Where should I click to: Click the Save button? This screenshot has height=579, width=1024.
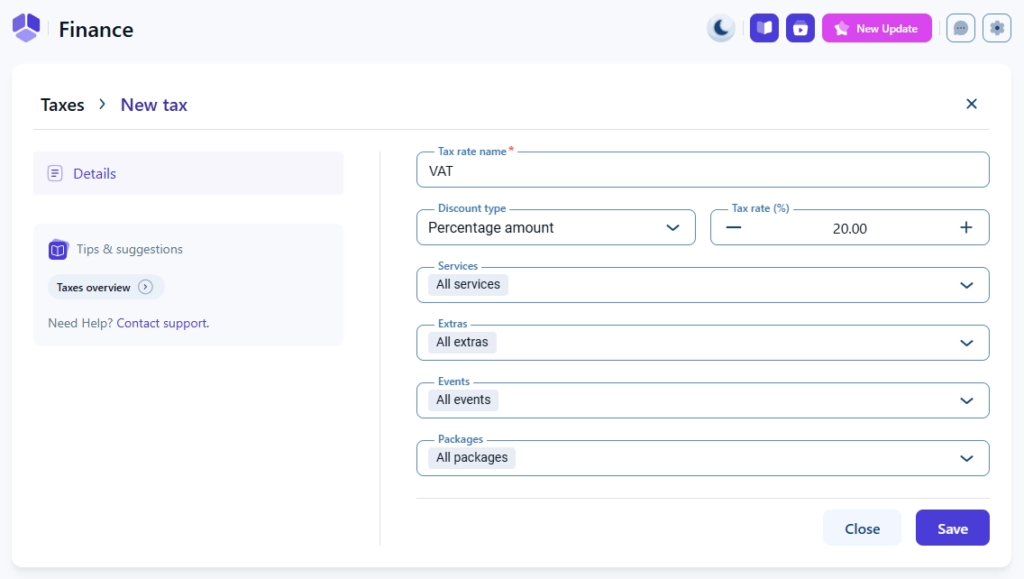(952, 528)
